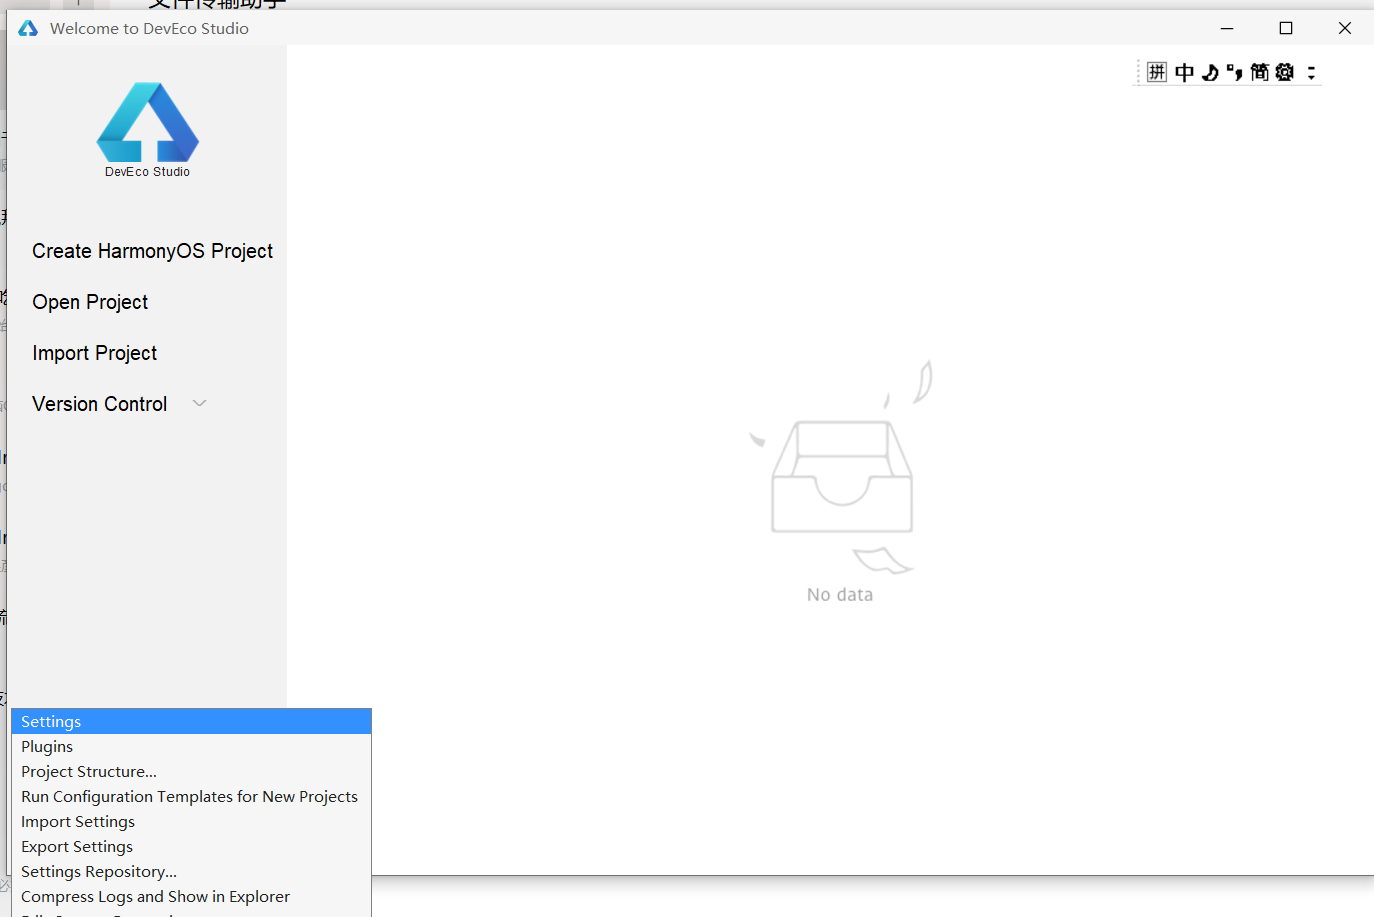Open IME settings gear icon
1374x917 pixels.
click(1285, 72)
